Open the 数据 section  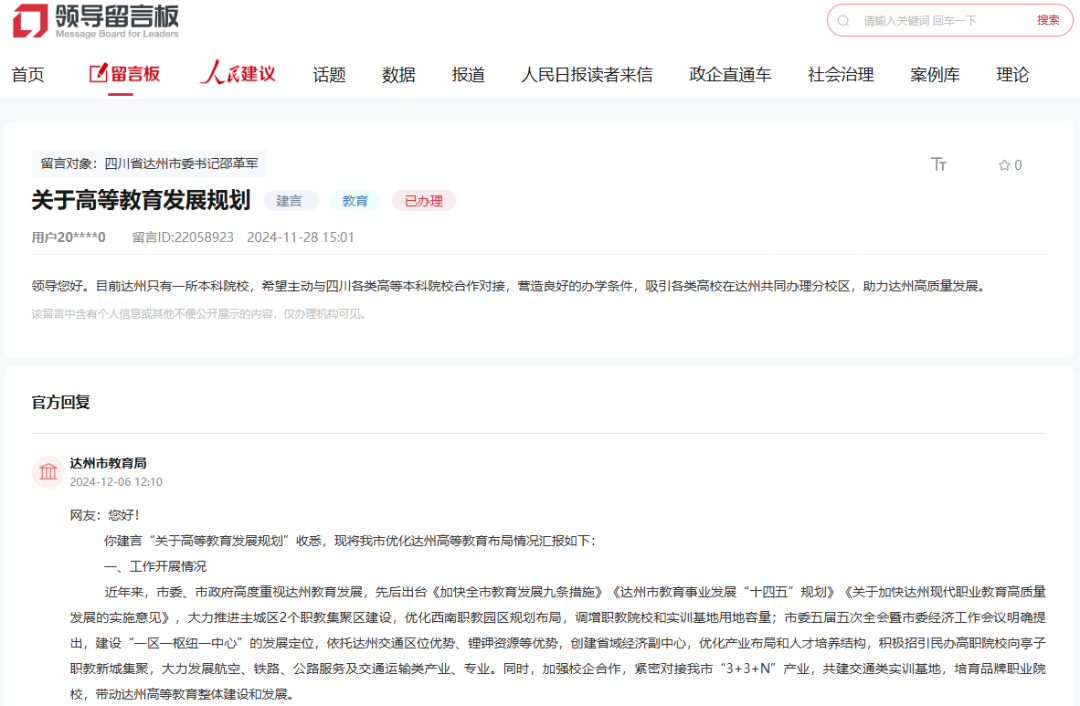[x=397, y=74]
